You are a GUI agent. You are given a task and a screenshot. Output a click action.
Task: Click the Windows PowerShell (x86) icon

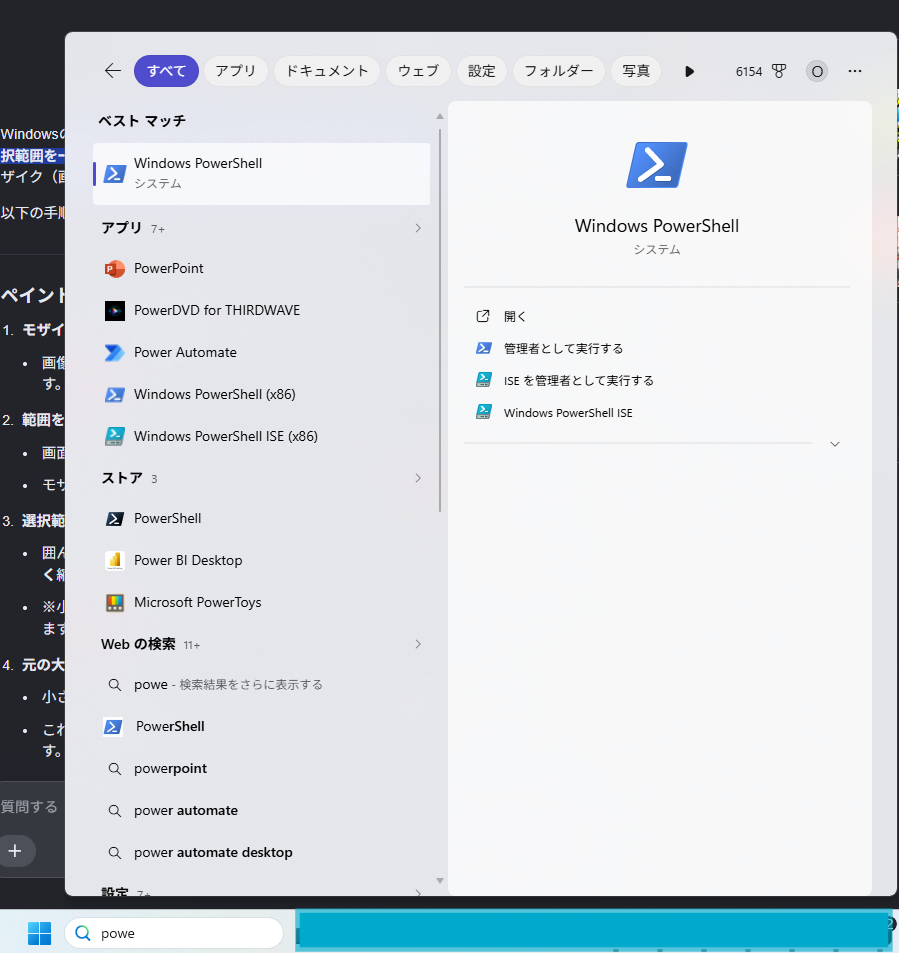click(x=115, y=394)
